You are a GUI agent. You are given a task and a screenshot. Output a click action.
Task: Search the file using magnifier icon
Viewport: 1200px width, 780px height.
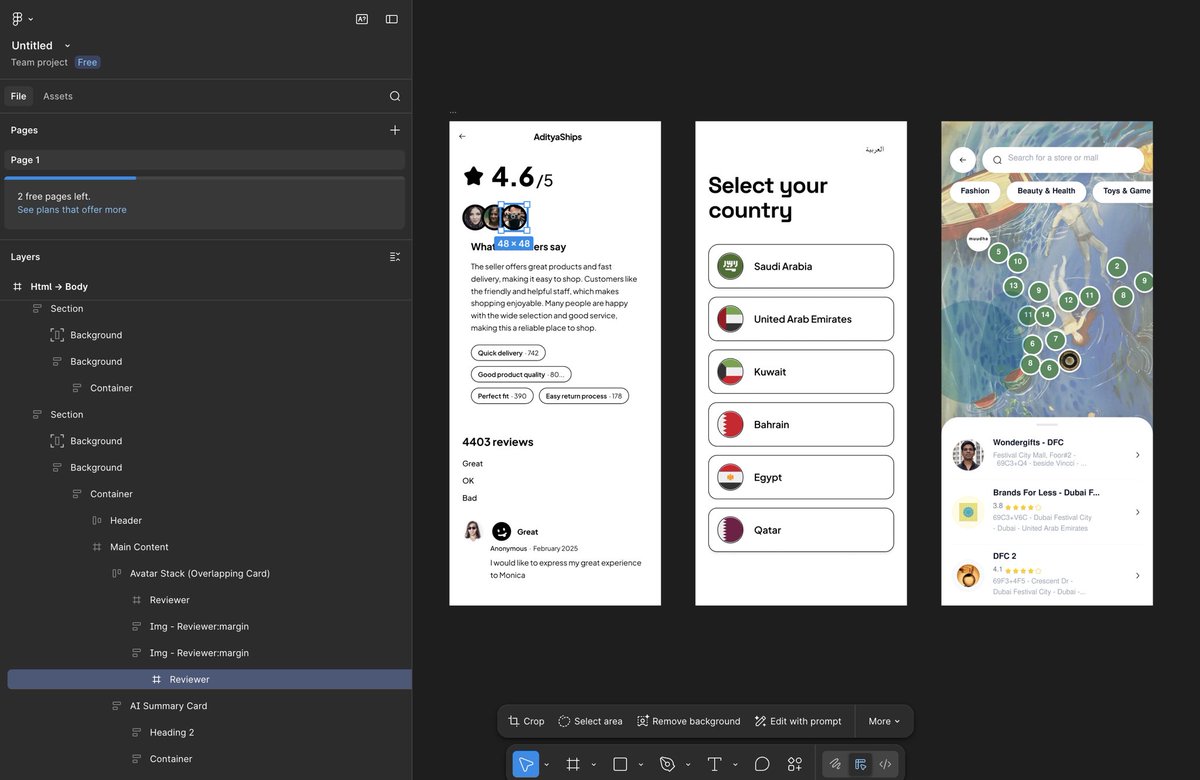point(395,96)
